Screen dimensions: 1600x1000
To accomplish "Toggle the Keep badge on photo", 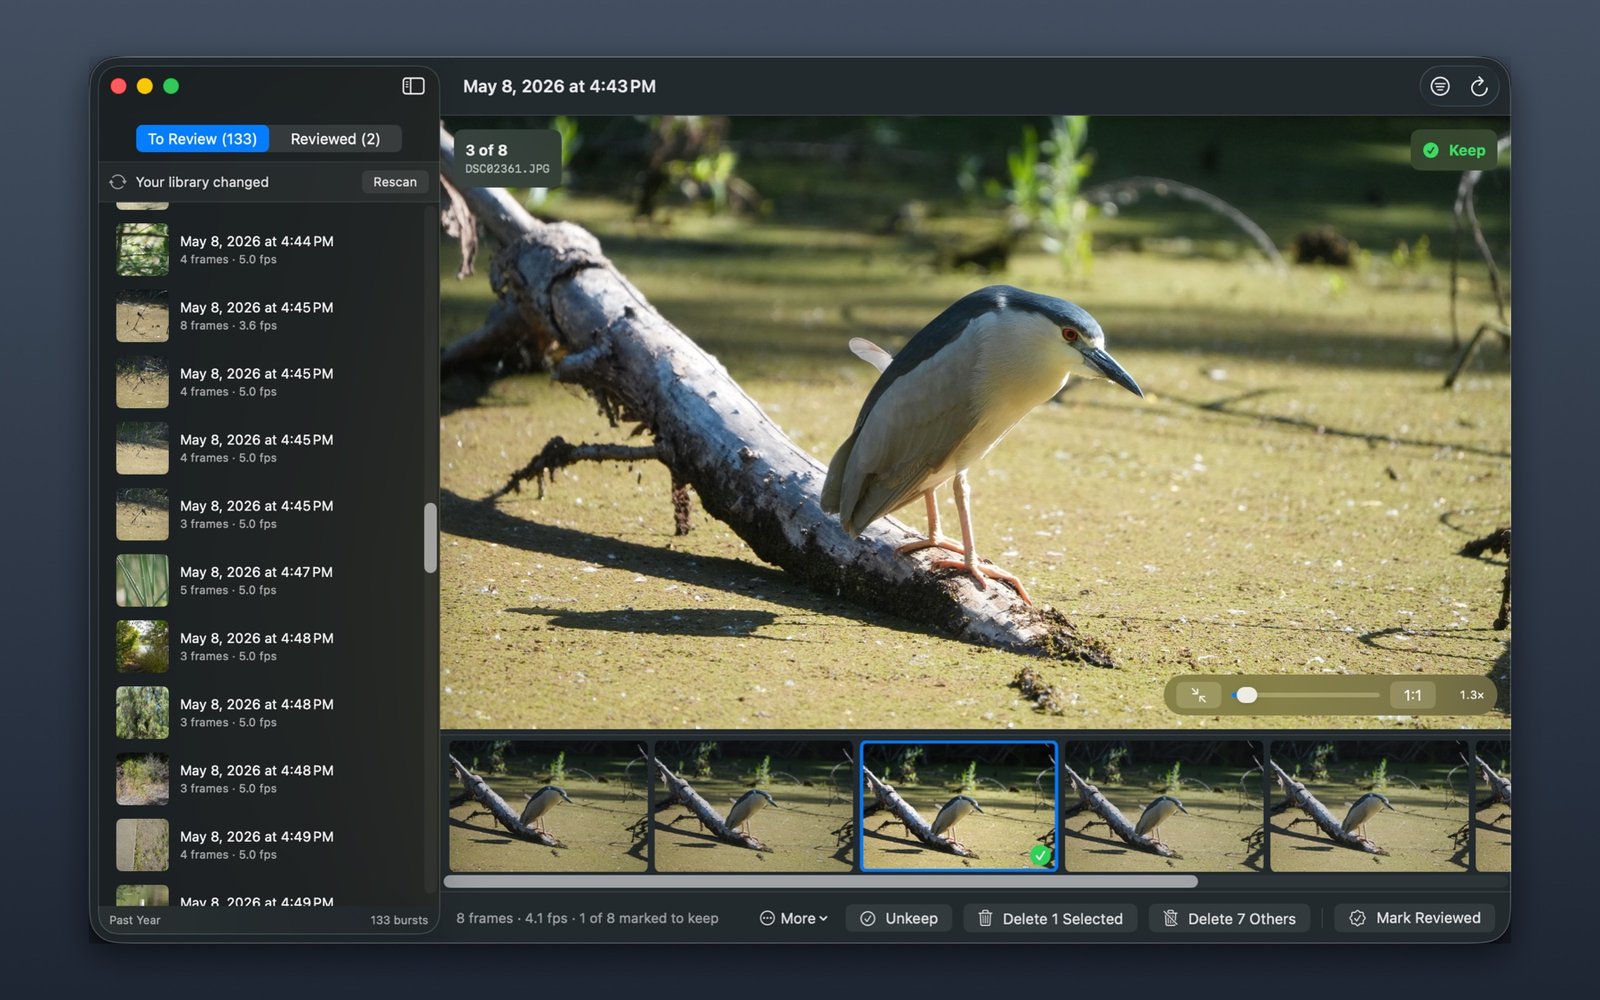I will click(x=1454, y=150).
